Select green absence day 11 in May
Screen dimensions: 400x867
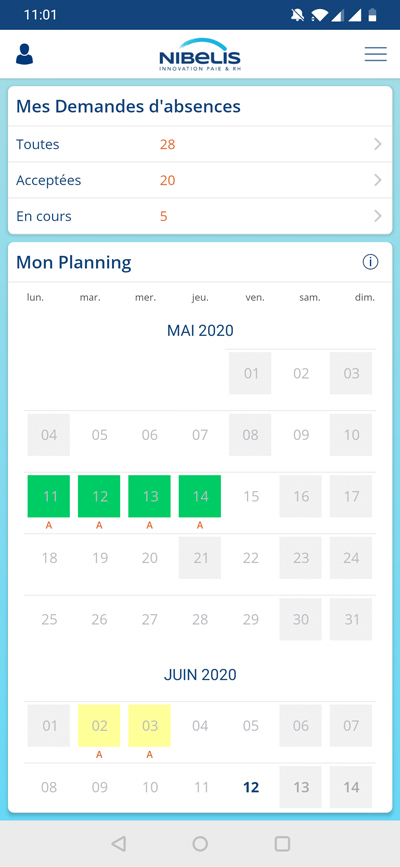tap(49, 496)
